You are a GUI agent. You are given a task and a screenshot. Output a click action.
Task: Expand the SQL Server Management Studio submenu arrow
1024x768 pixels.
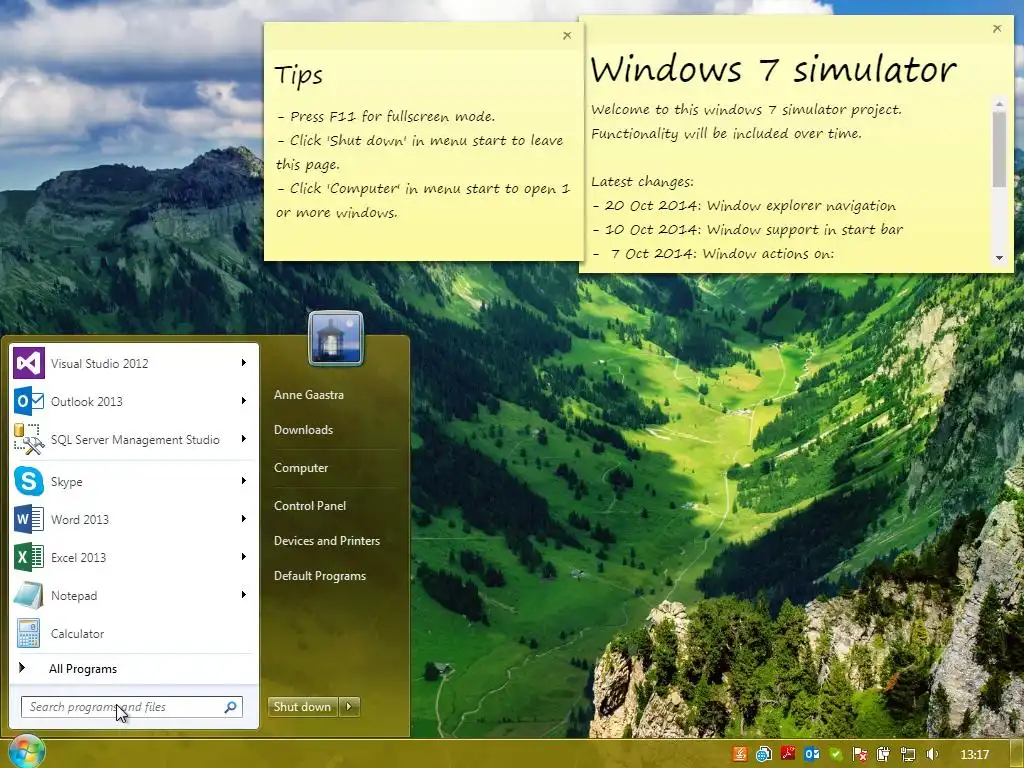tap(244, 438)
